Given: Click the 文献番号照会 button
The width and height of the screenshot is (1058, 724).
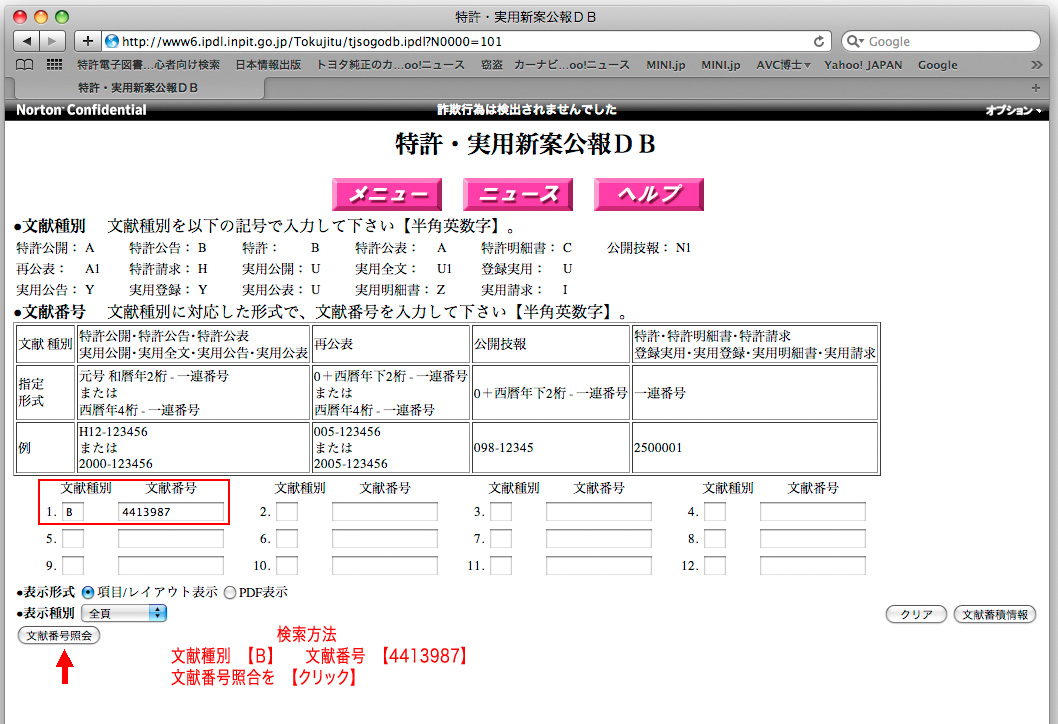Looking at the screenshot, I should [59, 635].
